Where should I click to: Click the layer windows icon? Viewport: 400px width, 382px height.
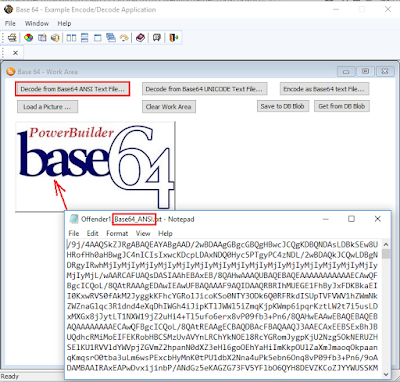click(98, 38)
